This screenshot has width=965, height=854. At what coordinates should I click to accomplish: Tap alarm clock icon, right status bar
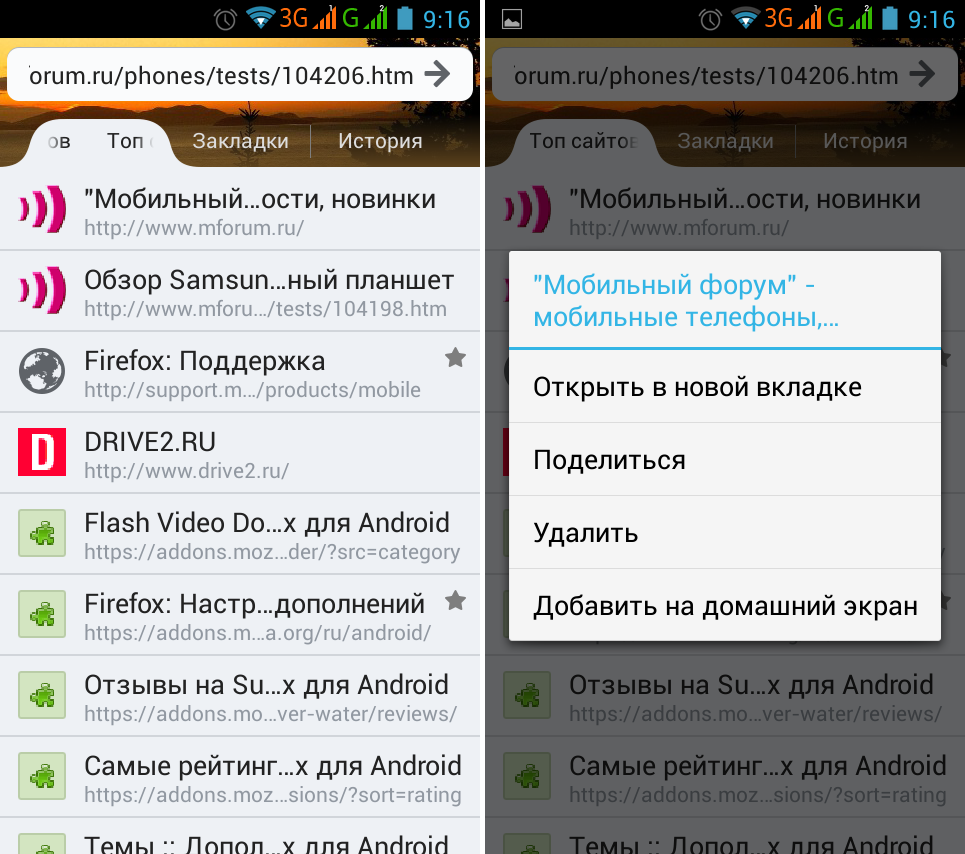pyautogui.click(x=710, y=20)
